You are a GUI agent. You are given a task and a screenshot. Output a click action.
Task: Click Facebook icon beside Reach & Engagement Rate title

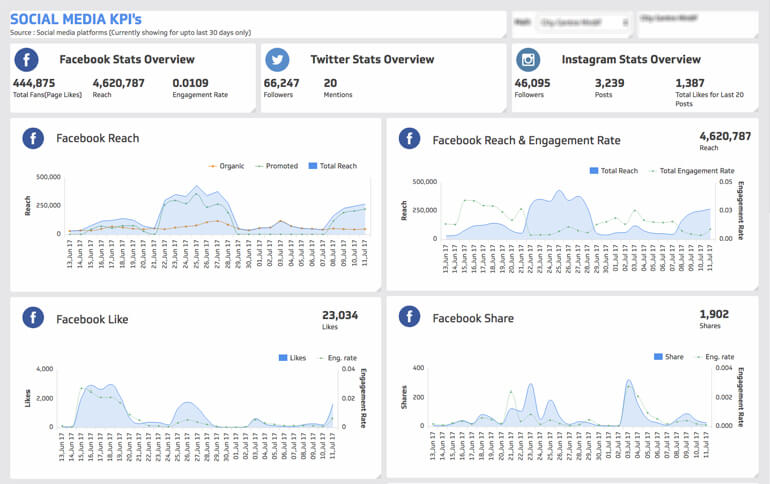409,139
